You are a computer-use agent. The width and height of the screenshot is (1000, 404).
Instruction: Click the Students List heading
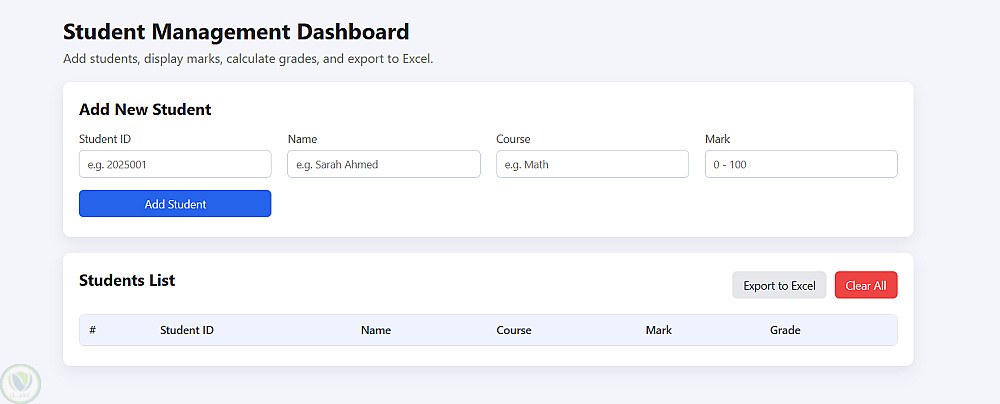coord(127,280)
